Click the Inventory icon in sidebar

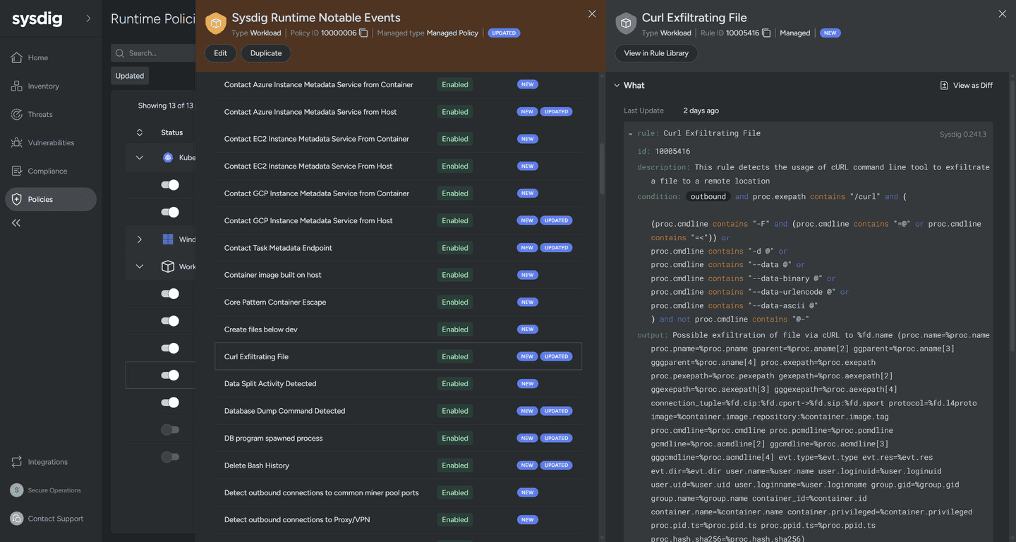click(x=17, y=86)
